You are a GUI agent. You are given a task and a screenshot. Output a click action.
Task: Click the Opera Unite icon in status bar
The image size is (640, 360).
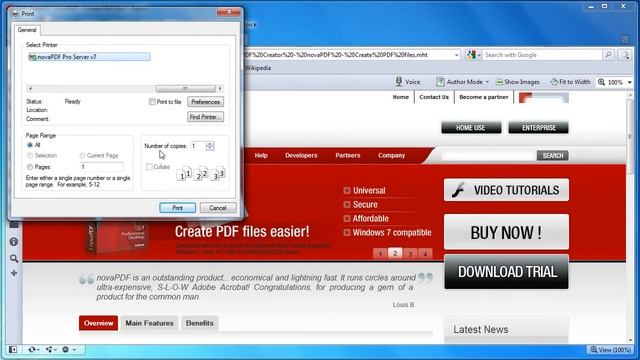click(x=49, y=349)
